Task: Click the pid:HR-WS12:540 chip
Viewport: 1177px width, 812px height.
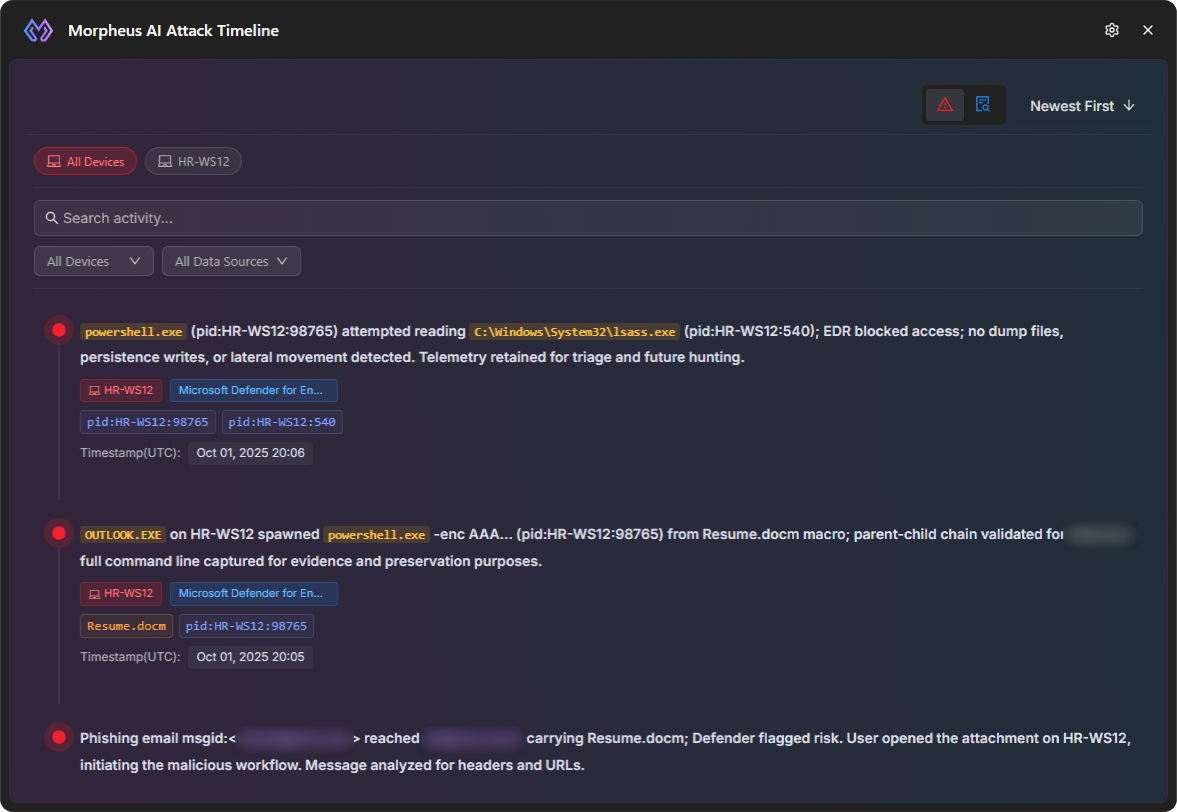Action: pyautogui.click(x=282, y=422)
